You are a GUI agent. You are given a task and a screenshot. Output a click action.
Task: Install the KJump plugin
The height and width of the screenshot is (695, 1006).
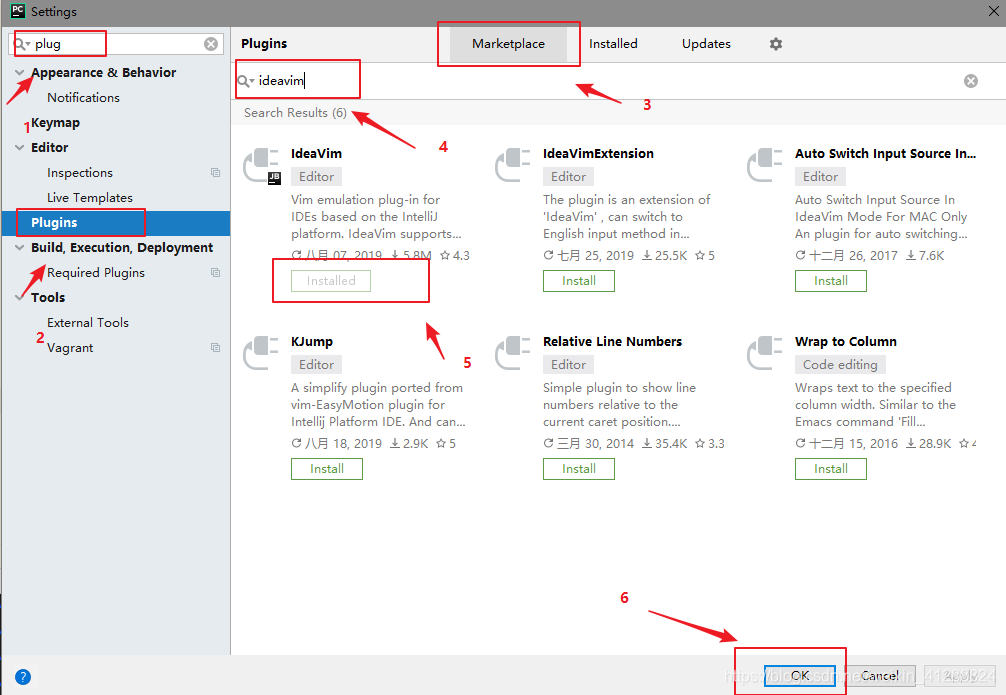pyautogui.click(x=327, y=469)
